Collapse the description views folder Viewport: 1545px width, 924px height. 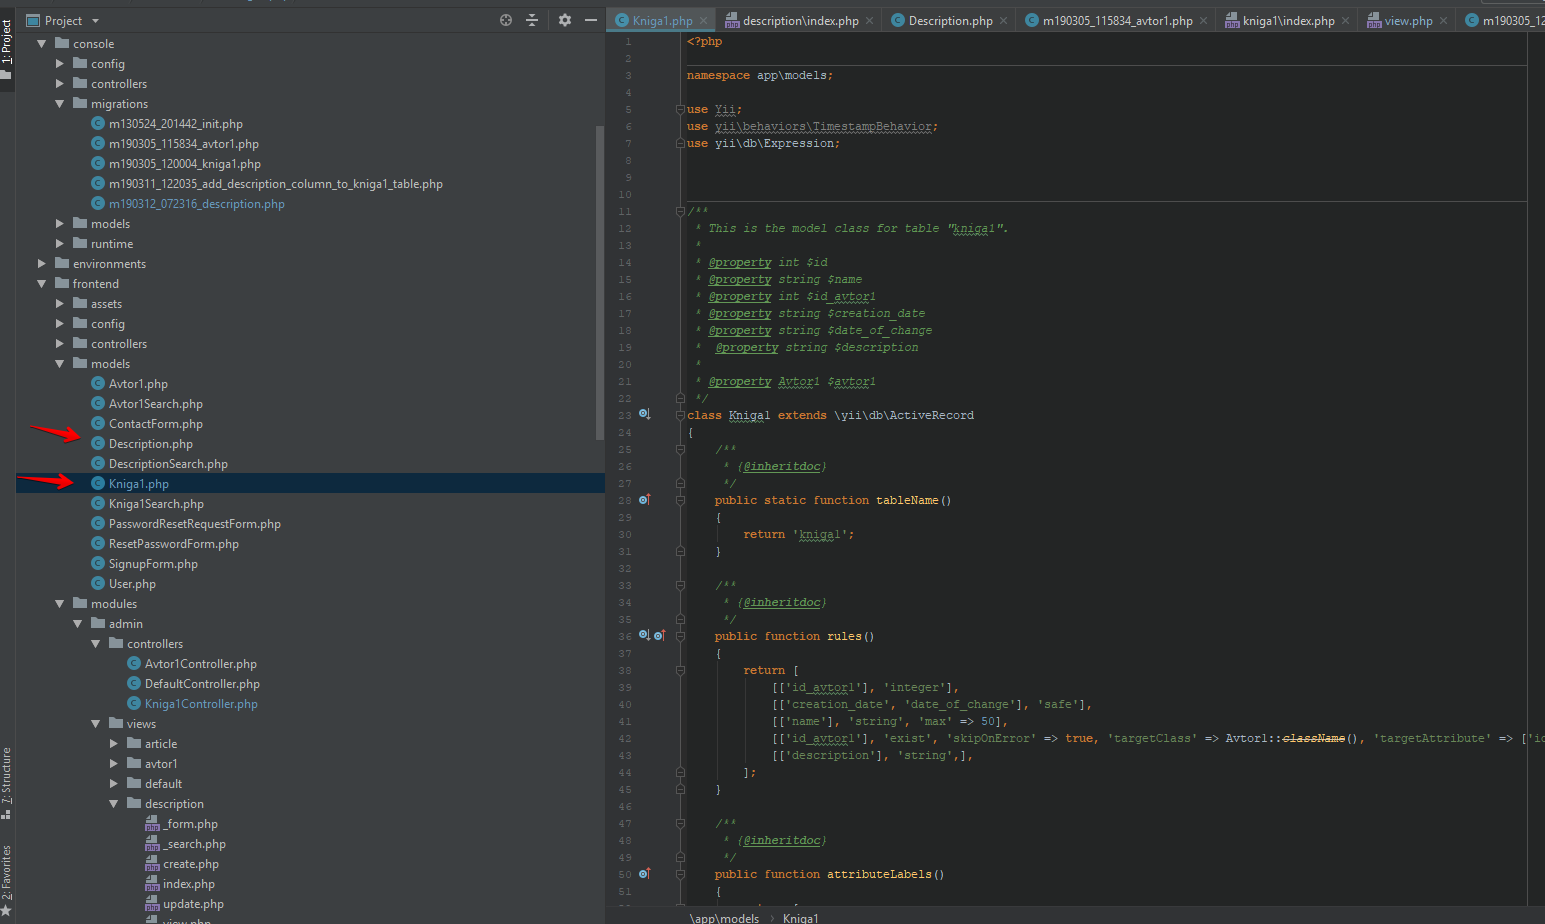114,804
